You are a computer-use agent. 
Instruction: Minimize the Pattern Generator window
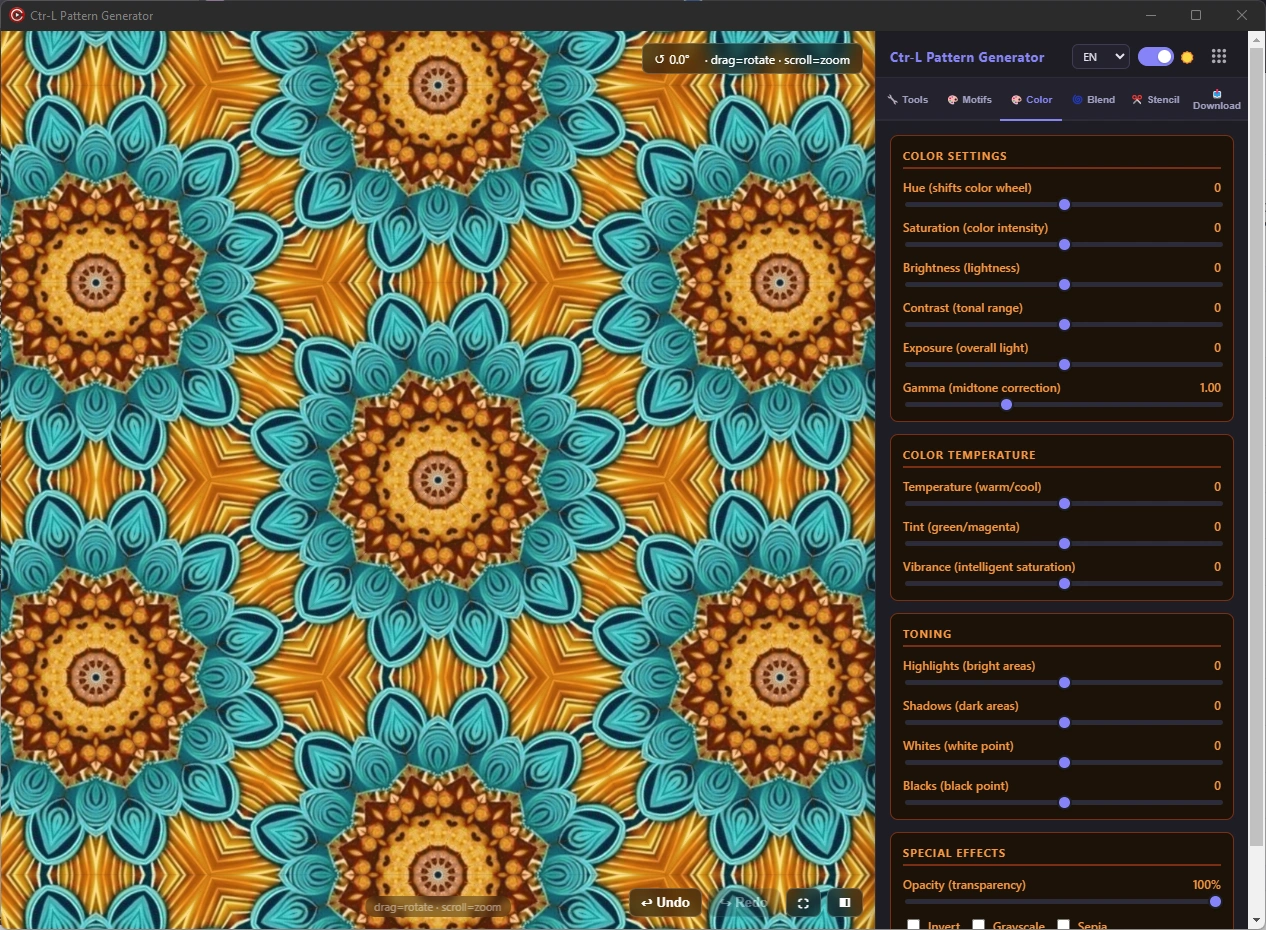pos(1151,15)
